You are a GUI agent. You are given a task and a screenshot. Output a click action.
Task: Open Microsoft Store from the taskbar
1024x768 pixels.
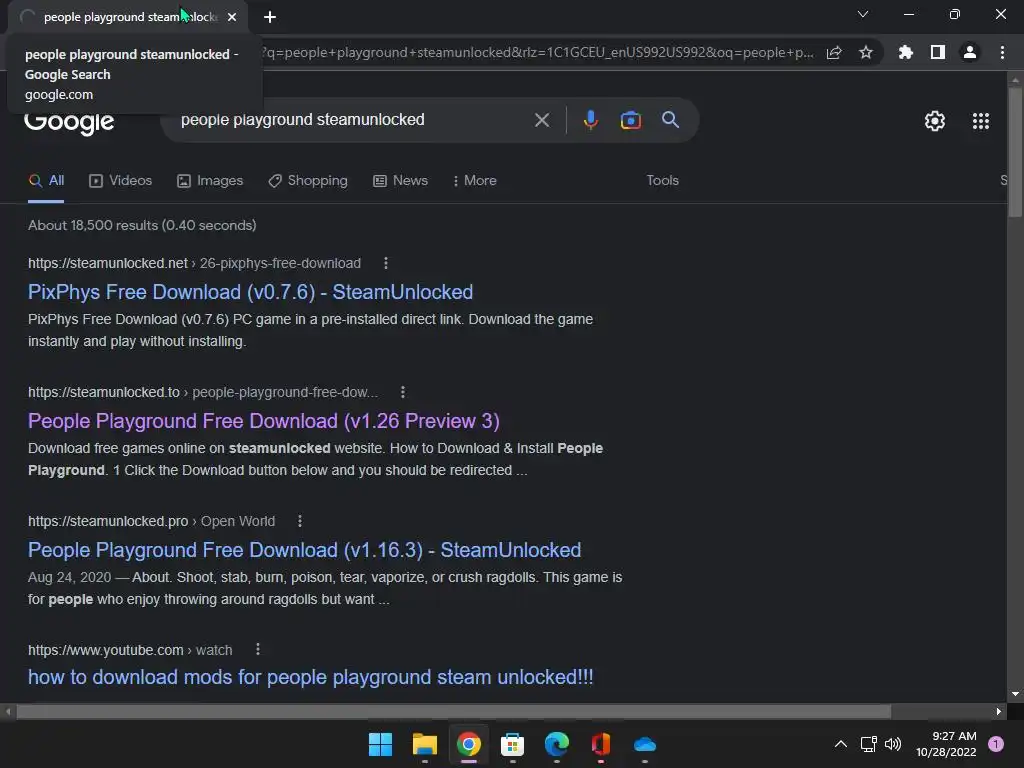[513, 744]
